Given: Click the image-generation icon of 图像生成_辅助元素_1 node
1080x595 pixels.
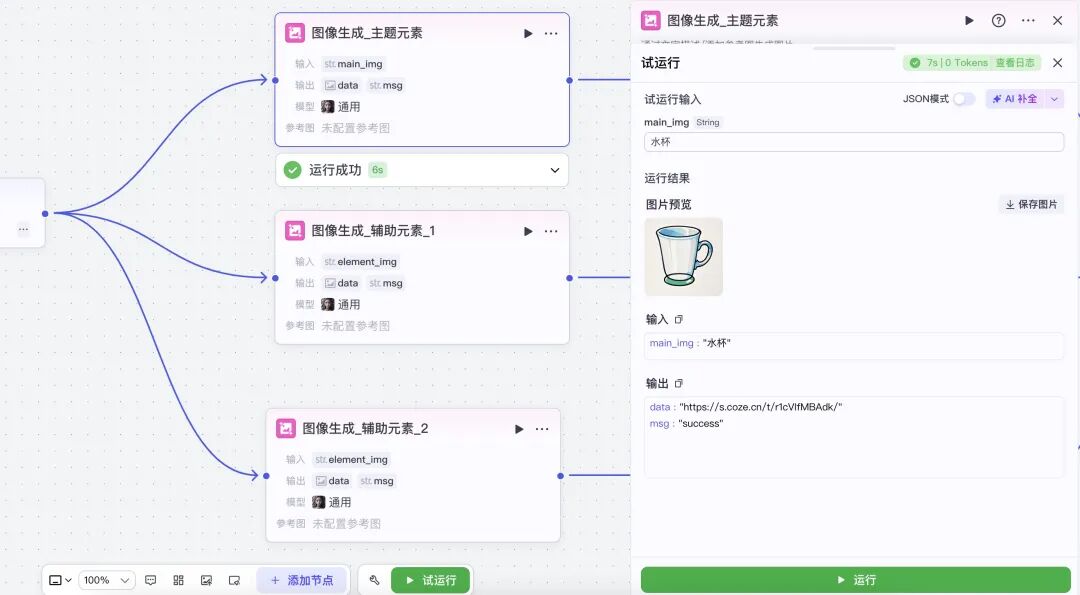Looking at the screenshot, I should (x=295, y=231).
